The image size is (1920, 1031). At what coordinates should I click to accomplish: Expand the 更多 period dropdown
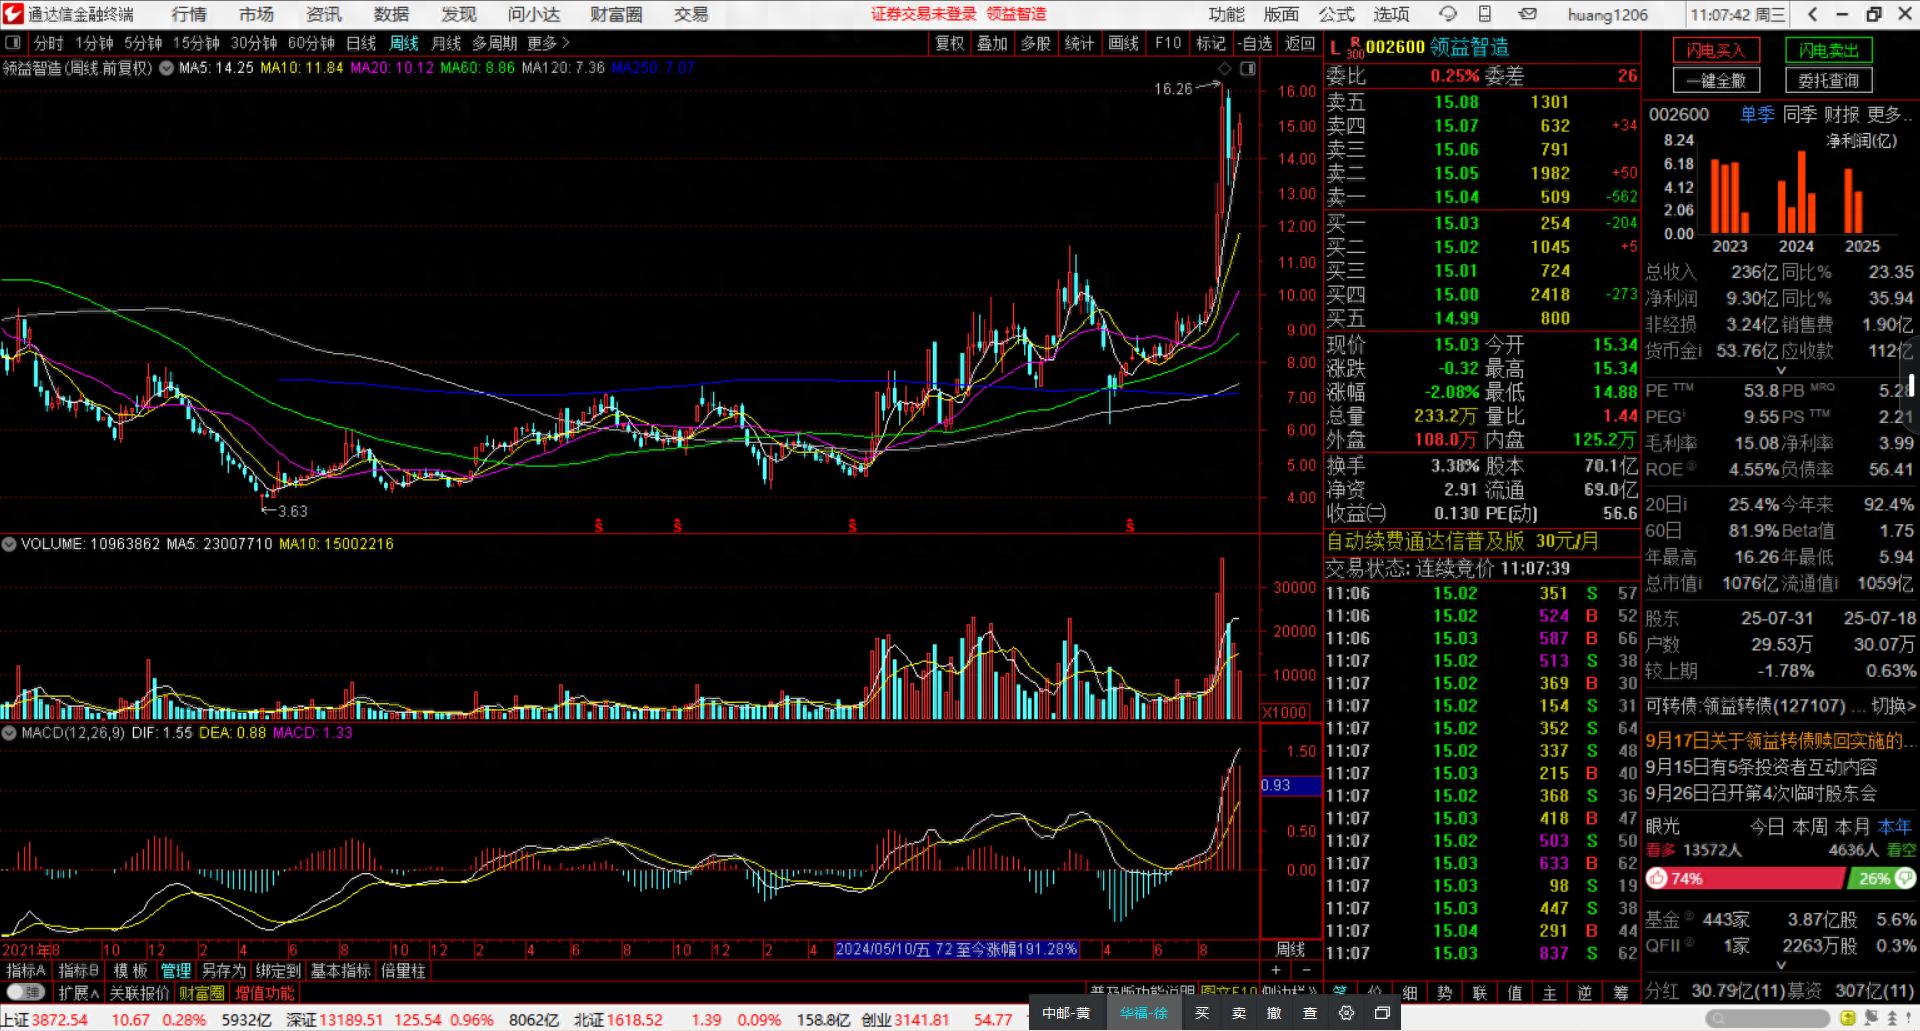tap(548, 43)
